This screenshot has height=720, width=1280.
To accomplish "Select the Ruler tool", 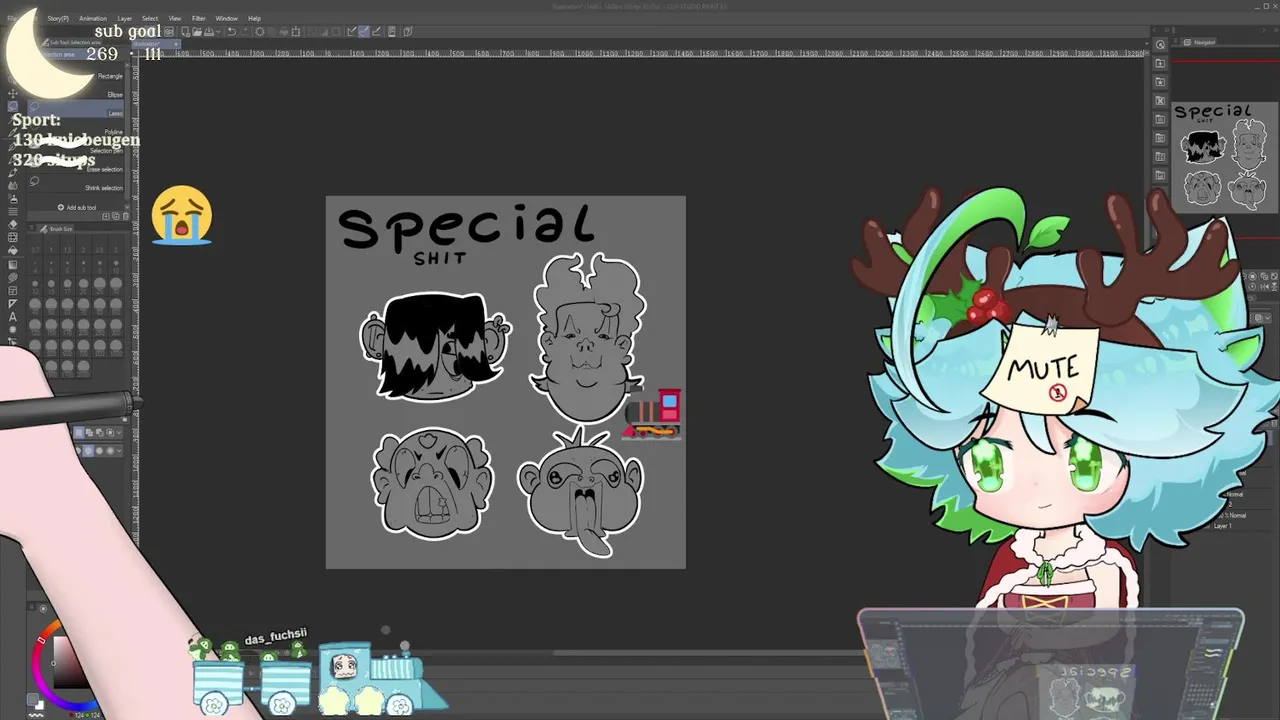I will (12, 303).
